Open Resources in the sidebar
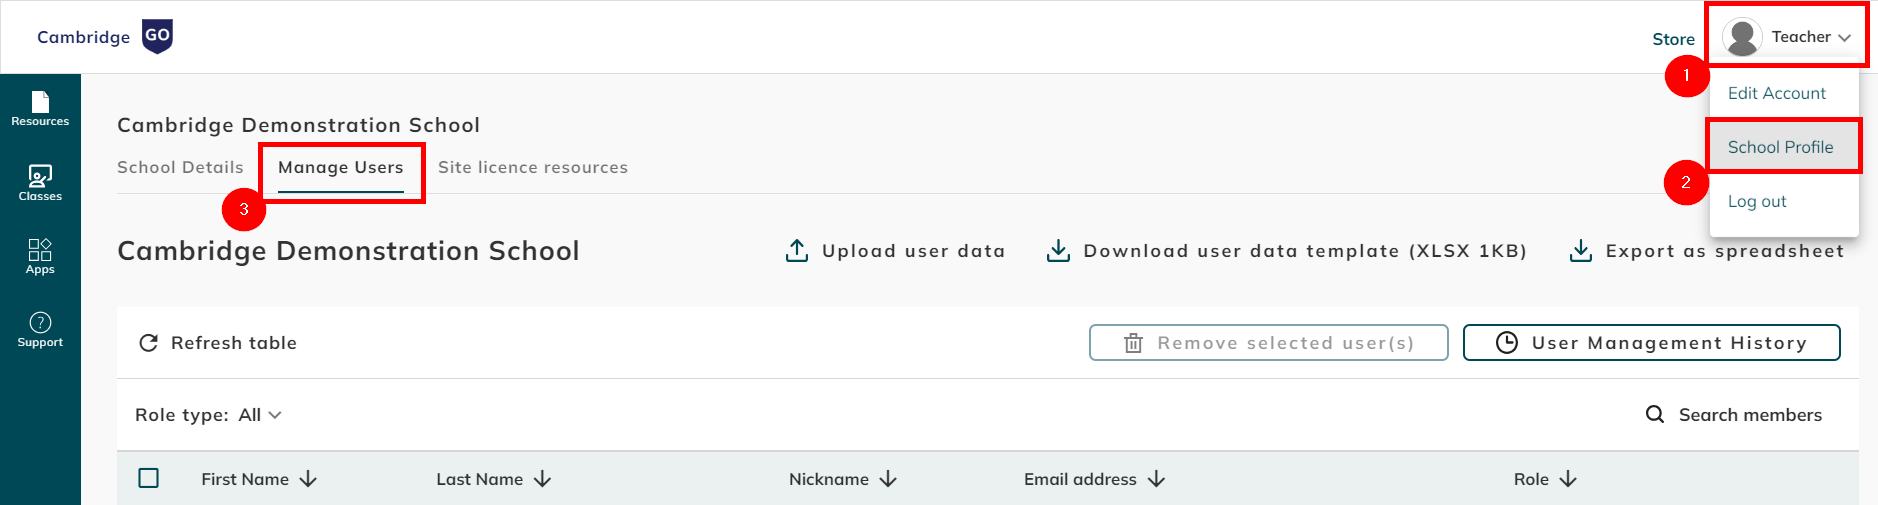This screenshot has width=1878, height=505. pyautogui.click(x=40, y=109)
